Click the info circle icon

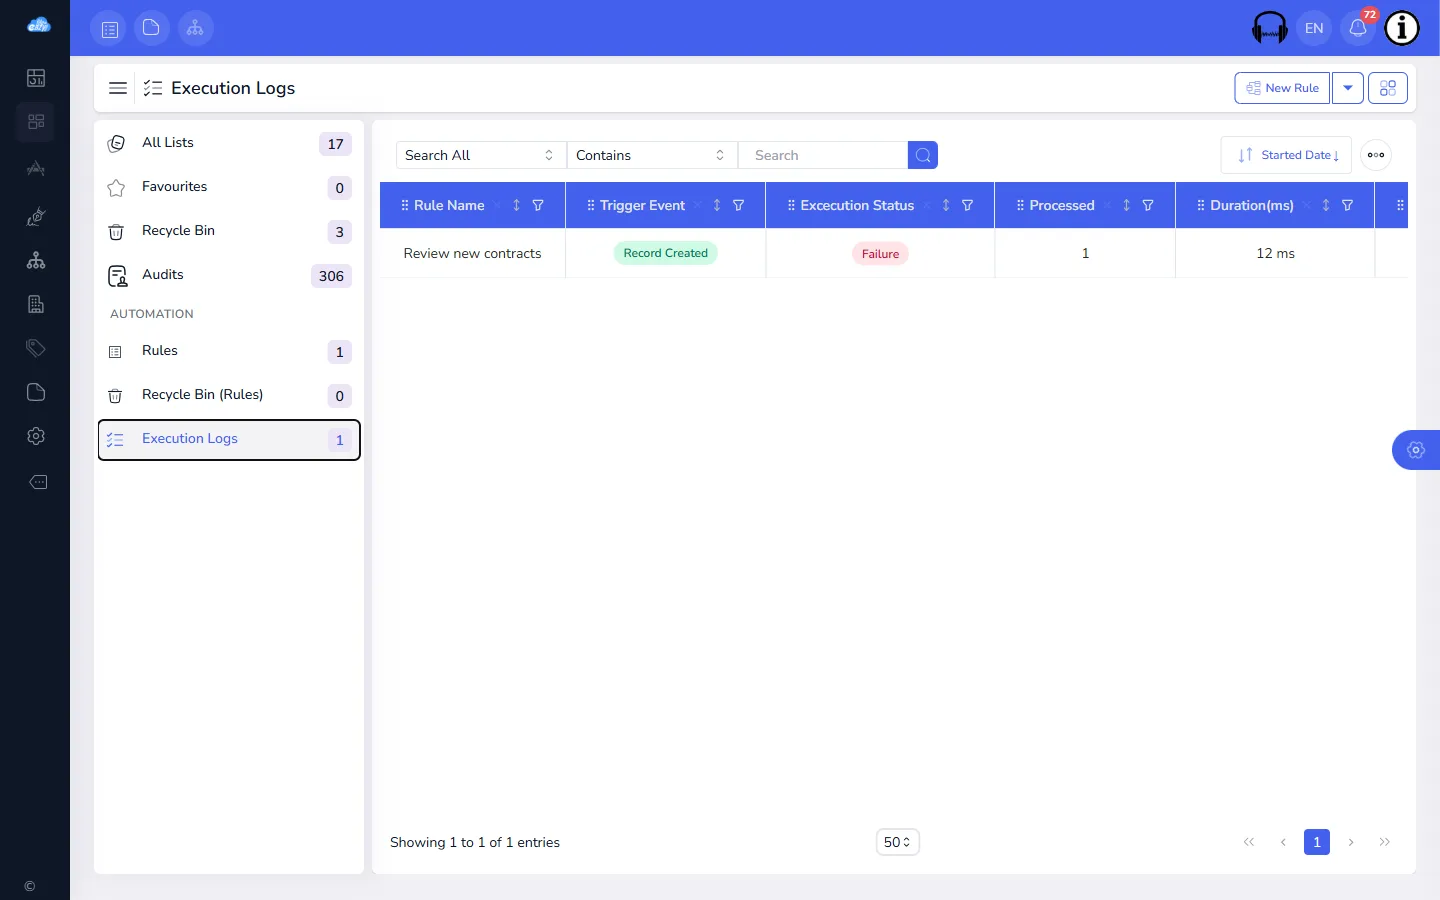pyautogui.click(x=1402, y=28)
